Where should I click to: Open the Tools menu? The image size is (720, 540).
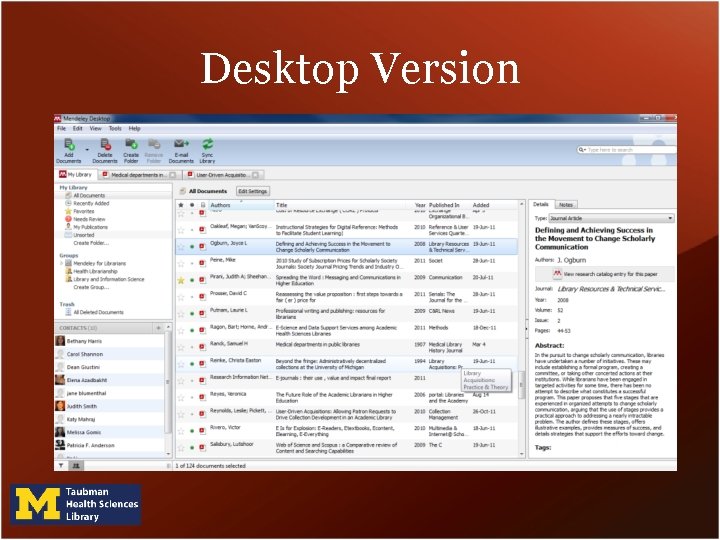(115, 129)
